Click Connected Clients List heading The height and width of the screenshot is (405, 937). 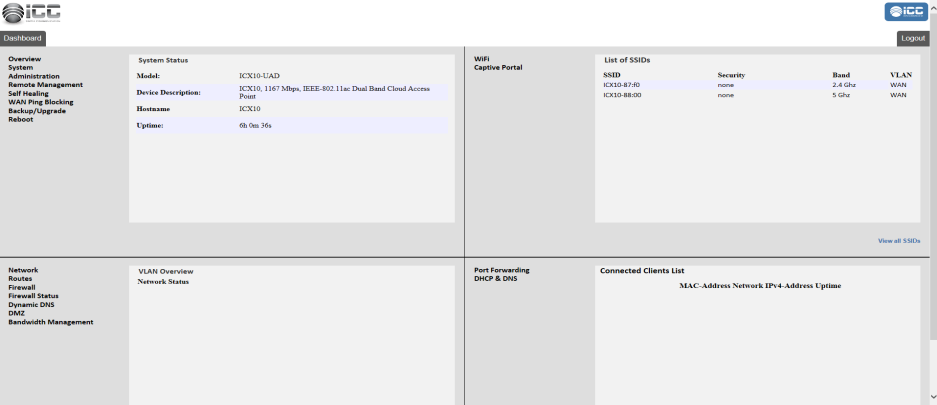pos(642,271)
